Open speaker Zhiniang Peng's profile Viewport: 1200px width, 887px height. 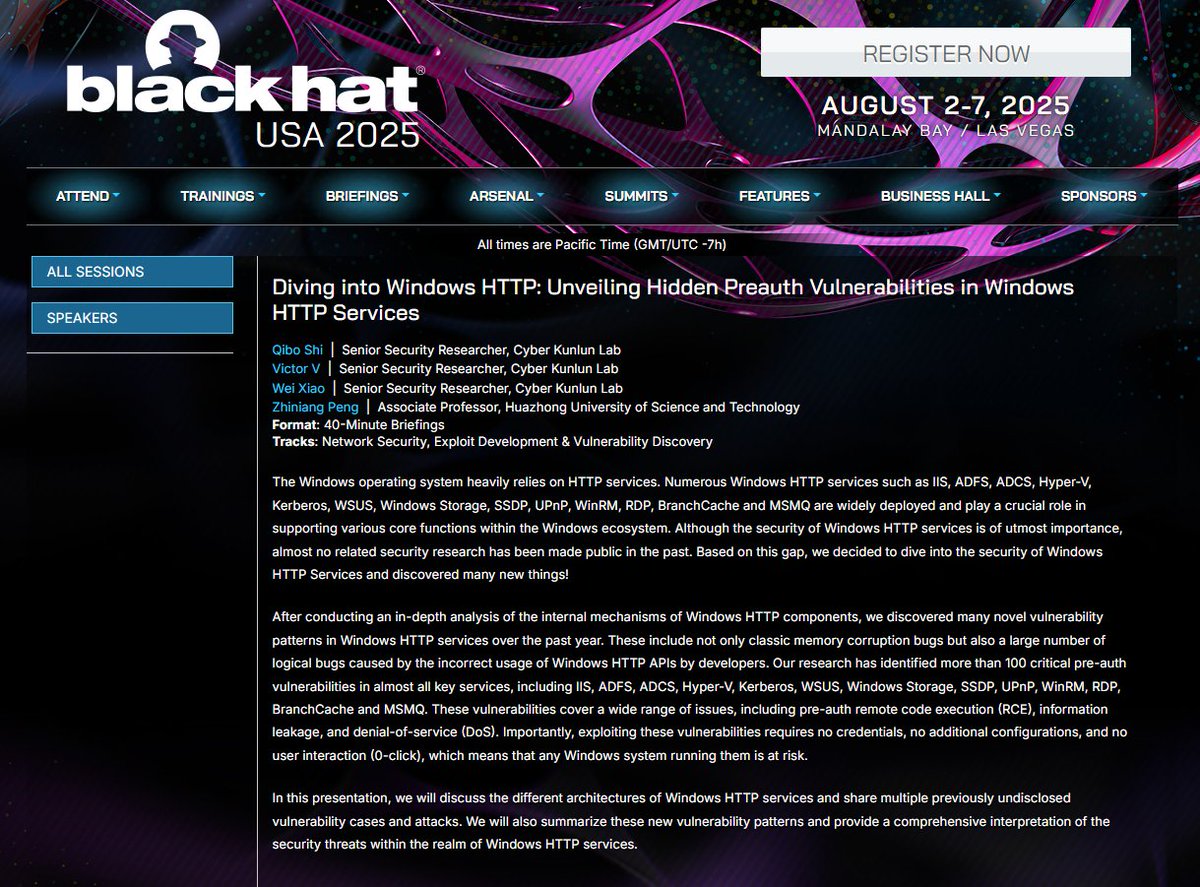point(315,407)
